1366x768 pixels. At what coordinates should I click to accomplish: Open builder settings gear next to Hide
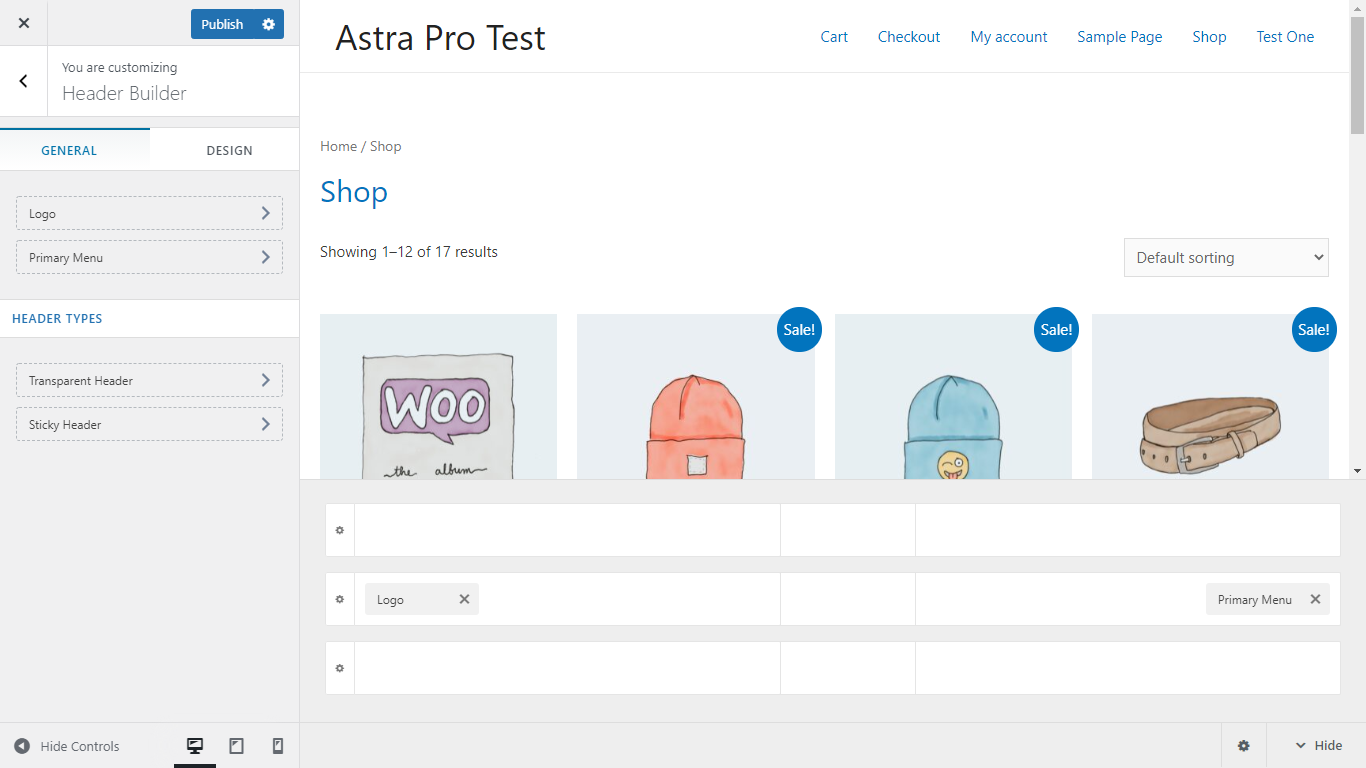1244,746
